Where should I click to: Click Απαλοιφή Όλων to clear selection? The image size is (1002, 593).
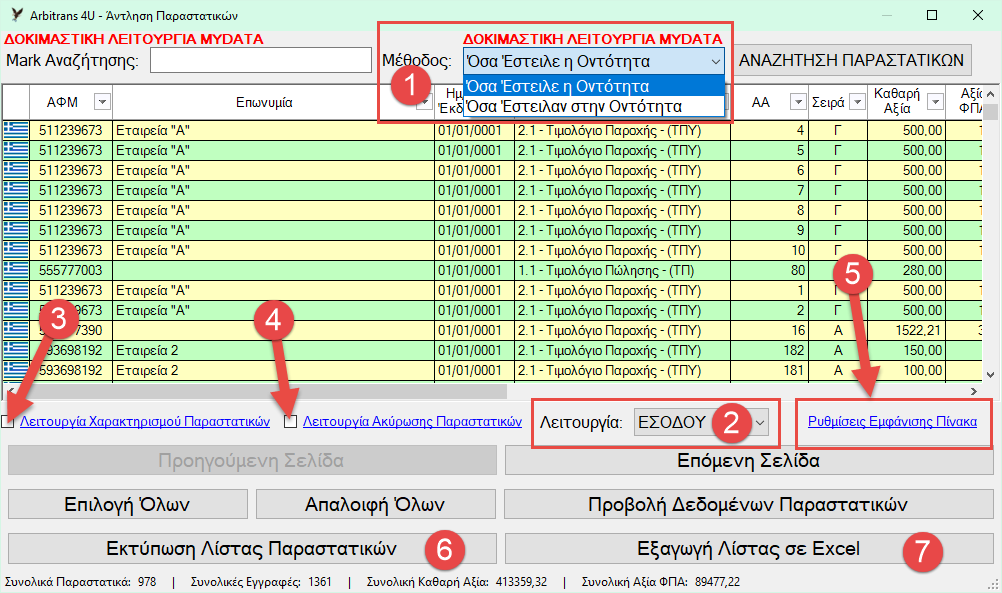pos(375,504)
